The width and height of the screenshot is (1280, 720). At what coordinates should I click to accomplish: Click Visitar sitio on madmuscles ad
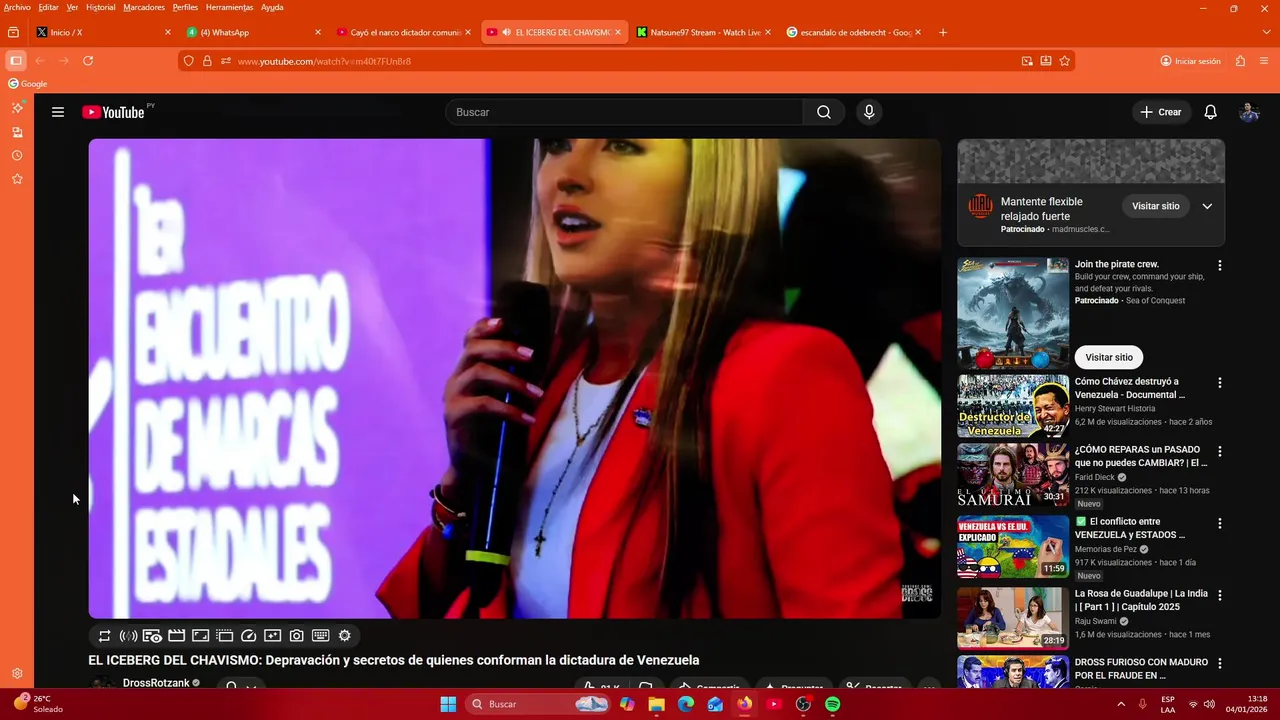coord(1156,206)
